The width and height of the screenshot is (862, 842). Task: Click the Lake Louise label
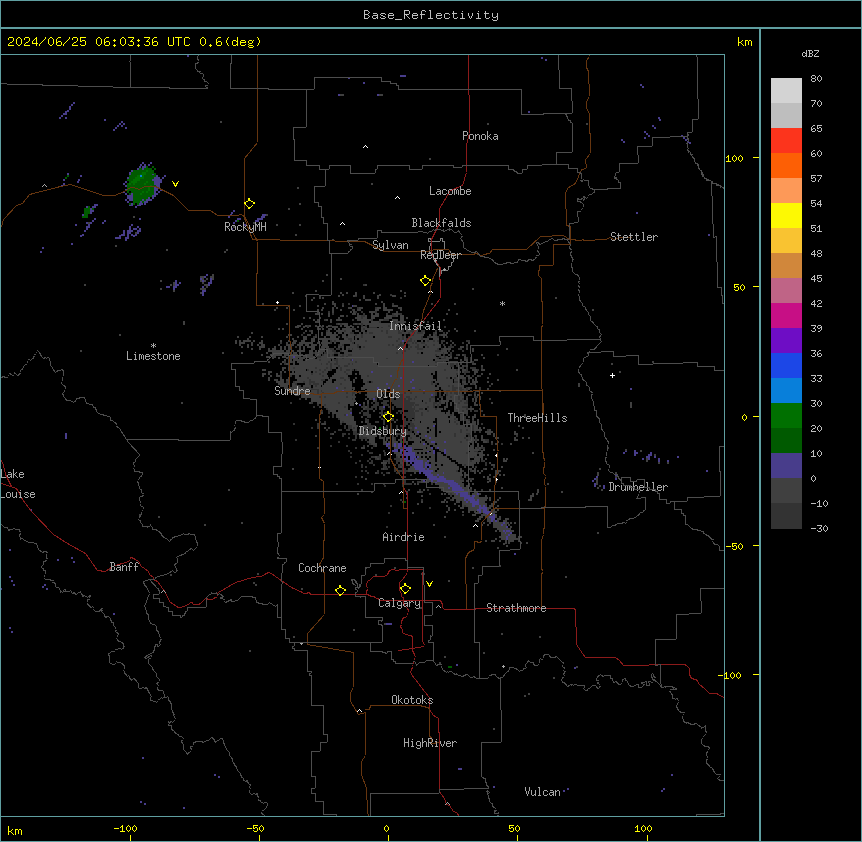pyautogui.click(x=18, y=484)
